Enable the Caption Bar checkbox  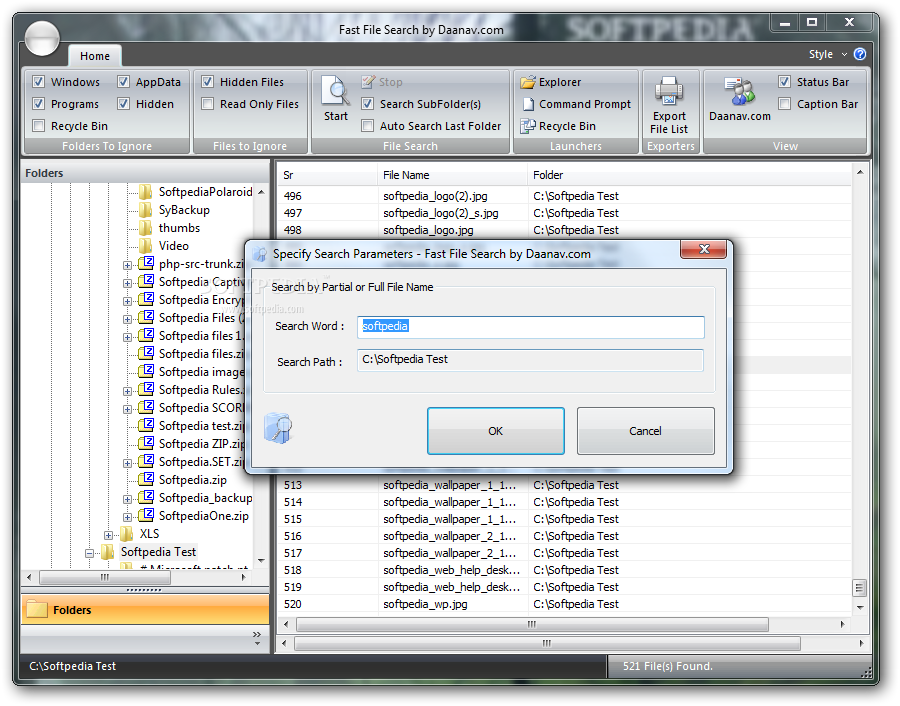(785, 104)
